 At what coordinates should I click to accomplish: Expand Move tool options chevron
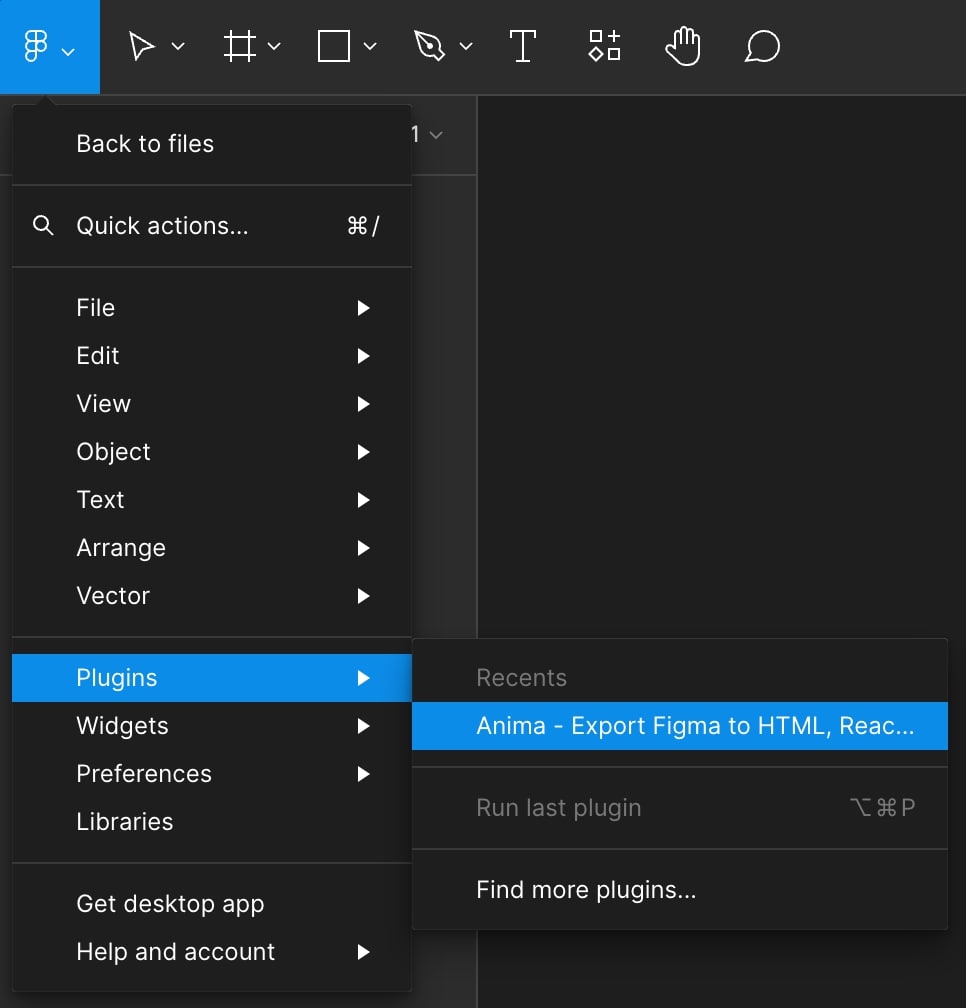click(x=178, y=47)
